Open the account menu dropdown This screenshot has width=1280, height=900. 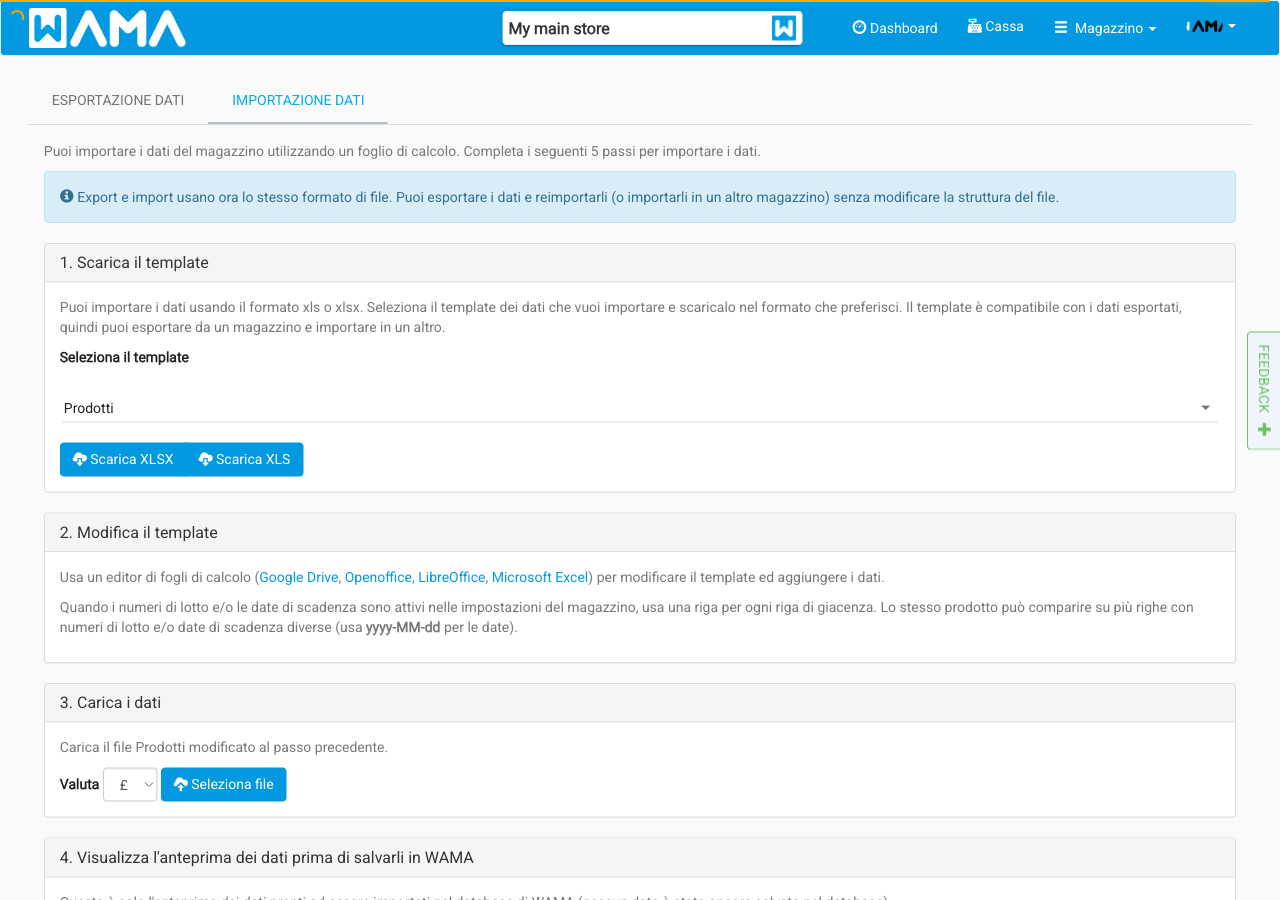pos(1211,27)
